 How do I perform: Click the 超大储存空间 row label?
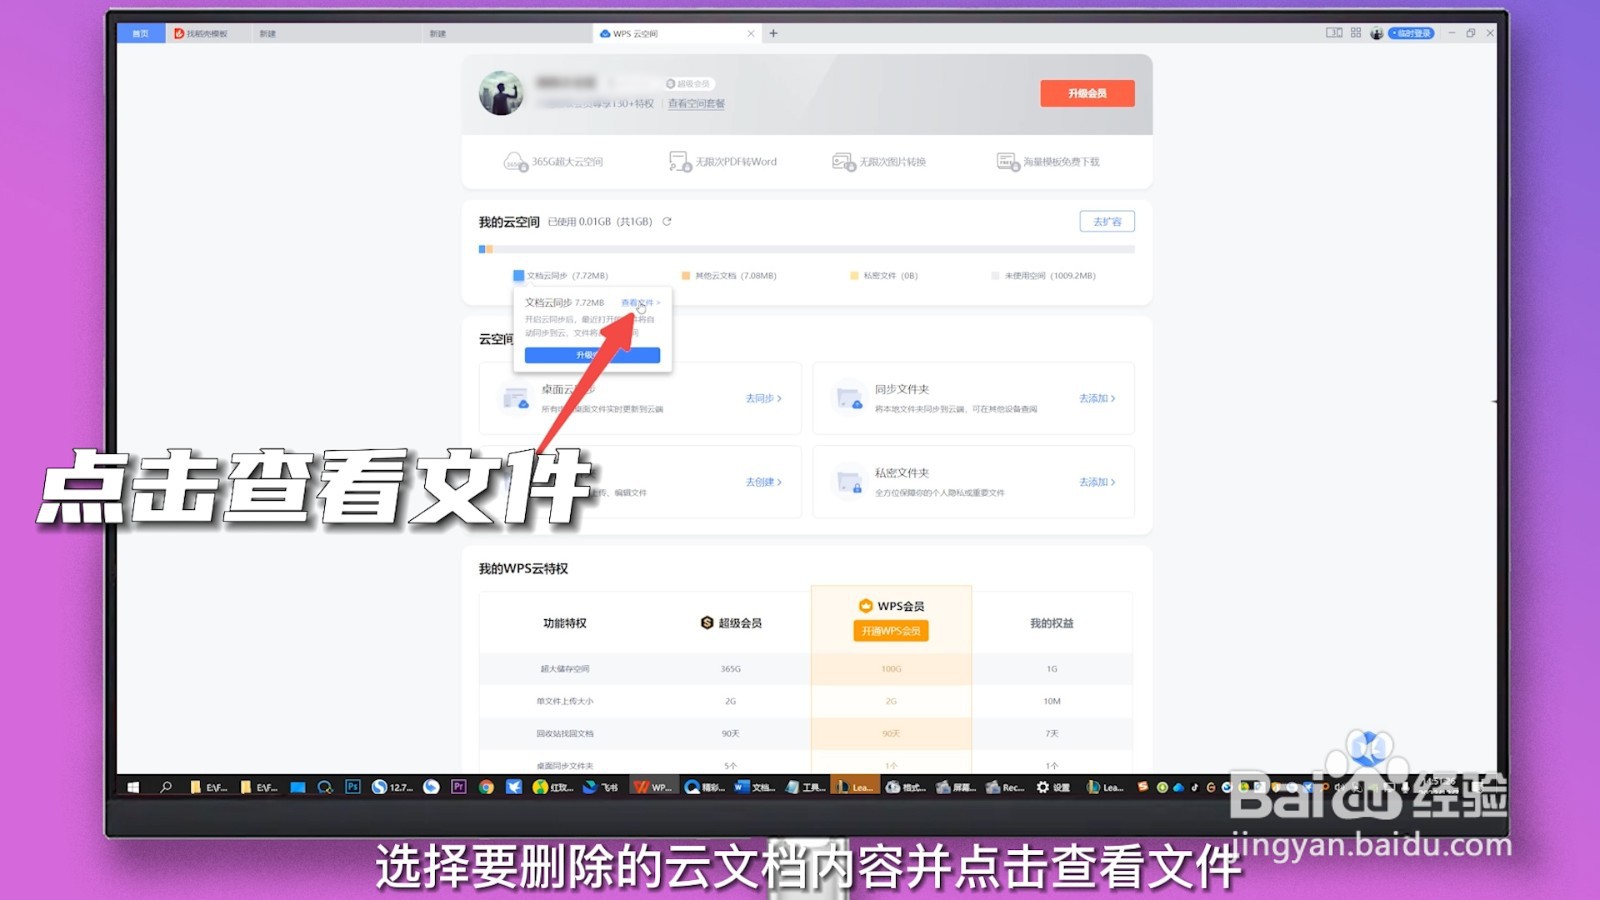pos(565,669)
